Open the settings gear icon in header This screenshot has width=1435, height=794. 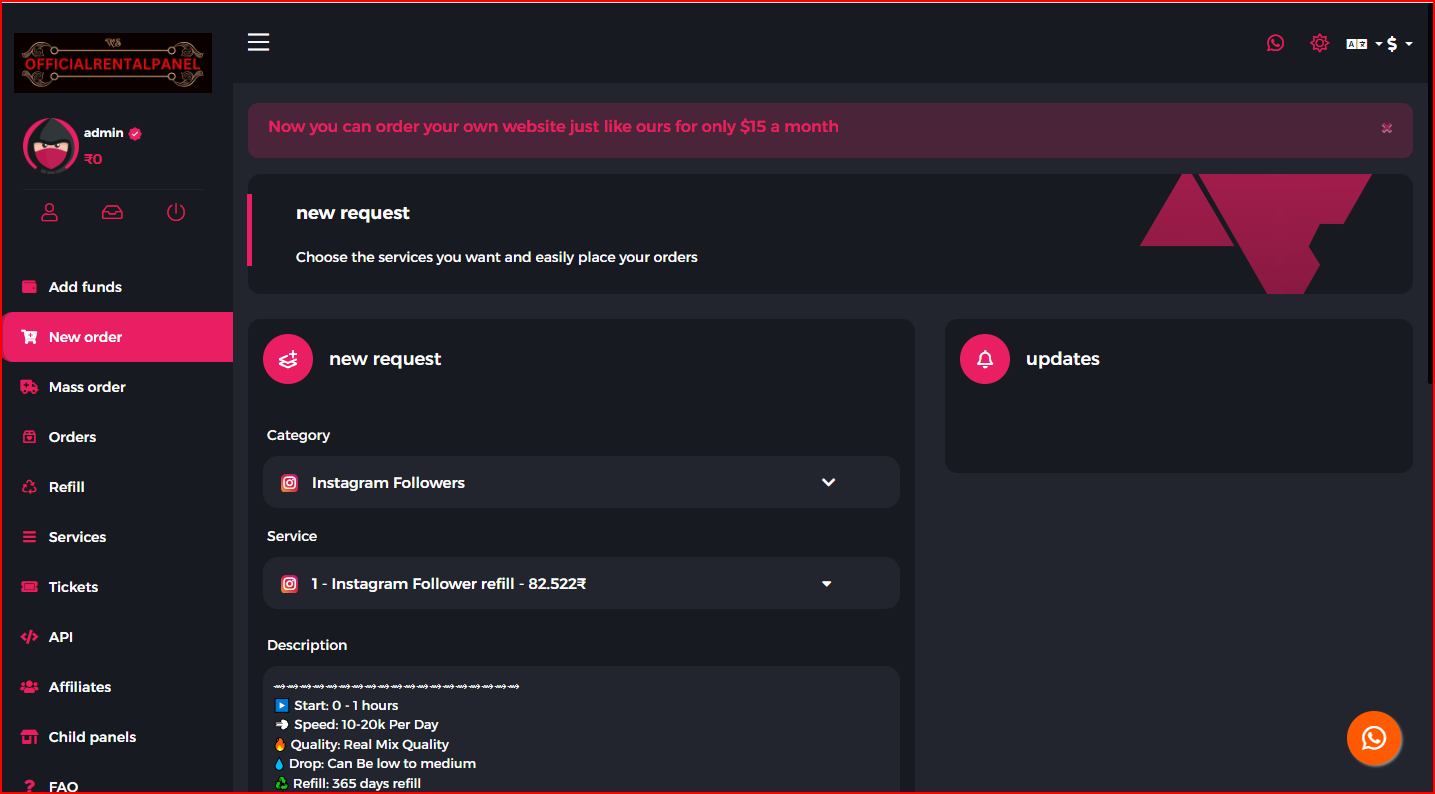point(1319,43)
